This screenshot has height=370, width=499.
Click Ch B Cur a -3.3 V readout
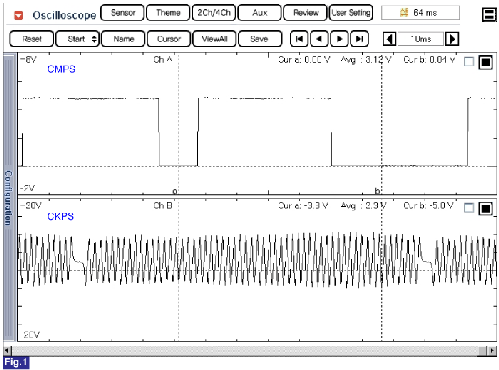tap(303, 206)
